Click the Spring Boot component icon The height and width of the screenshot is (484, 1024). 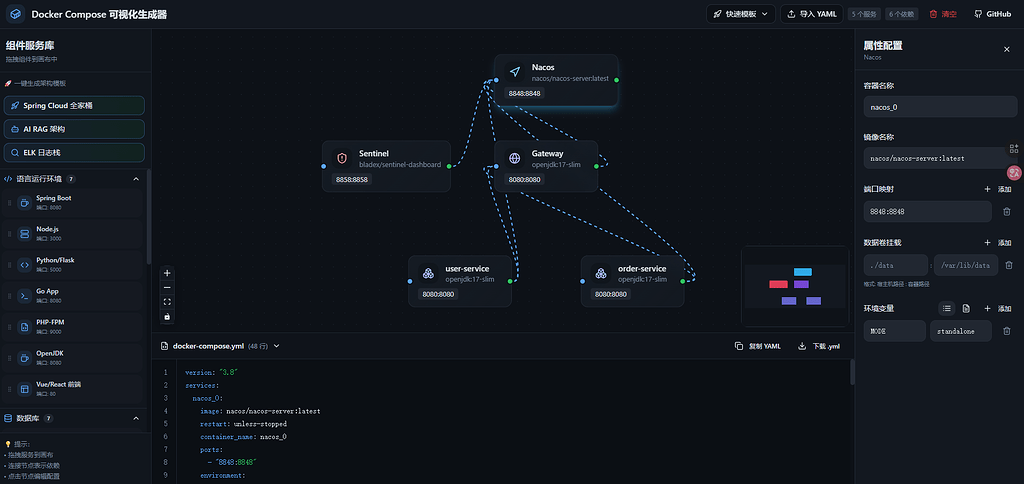[x=24, y=202]
